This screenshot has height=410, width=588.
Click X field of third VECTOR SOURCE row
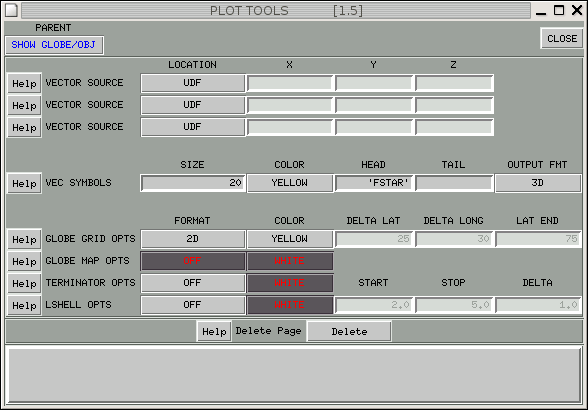tap(290, 127)
